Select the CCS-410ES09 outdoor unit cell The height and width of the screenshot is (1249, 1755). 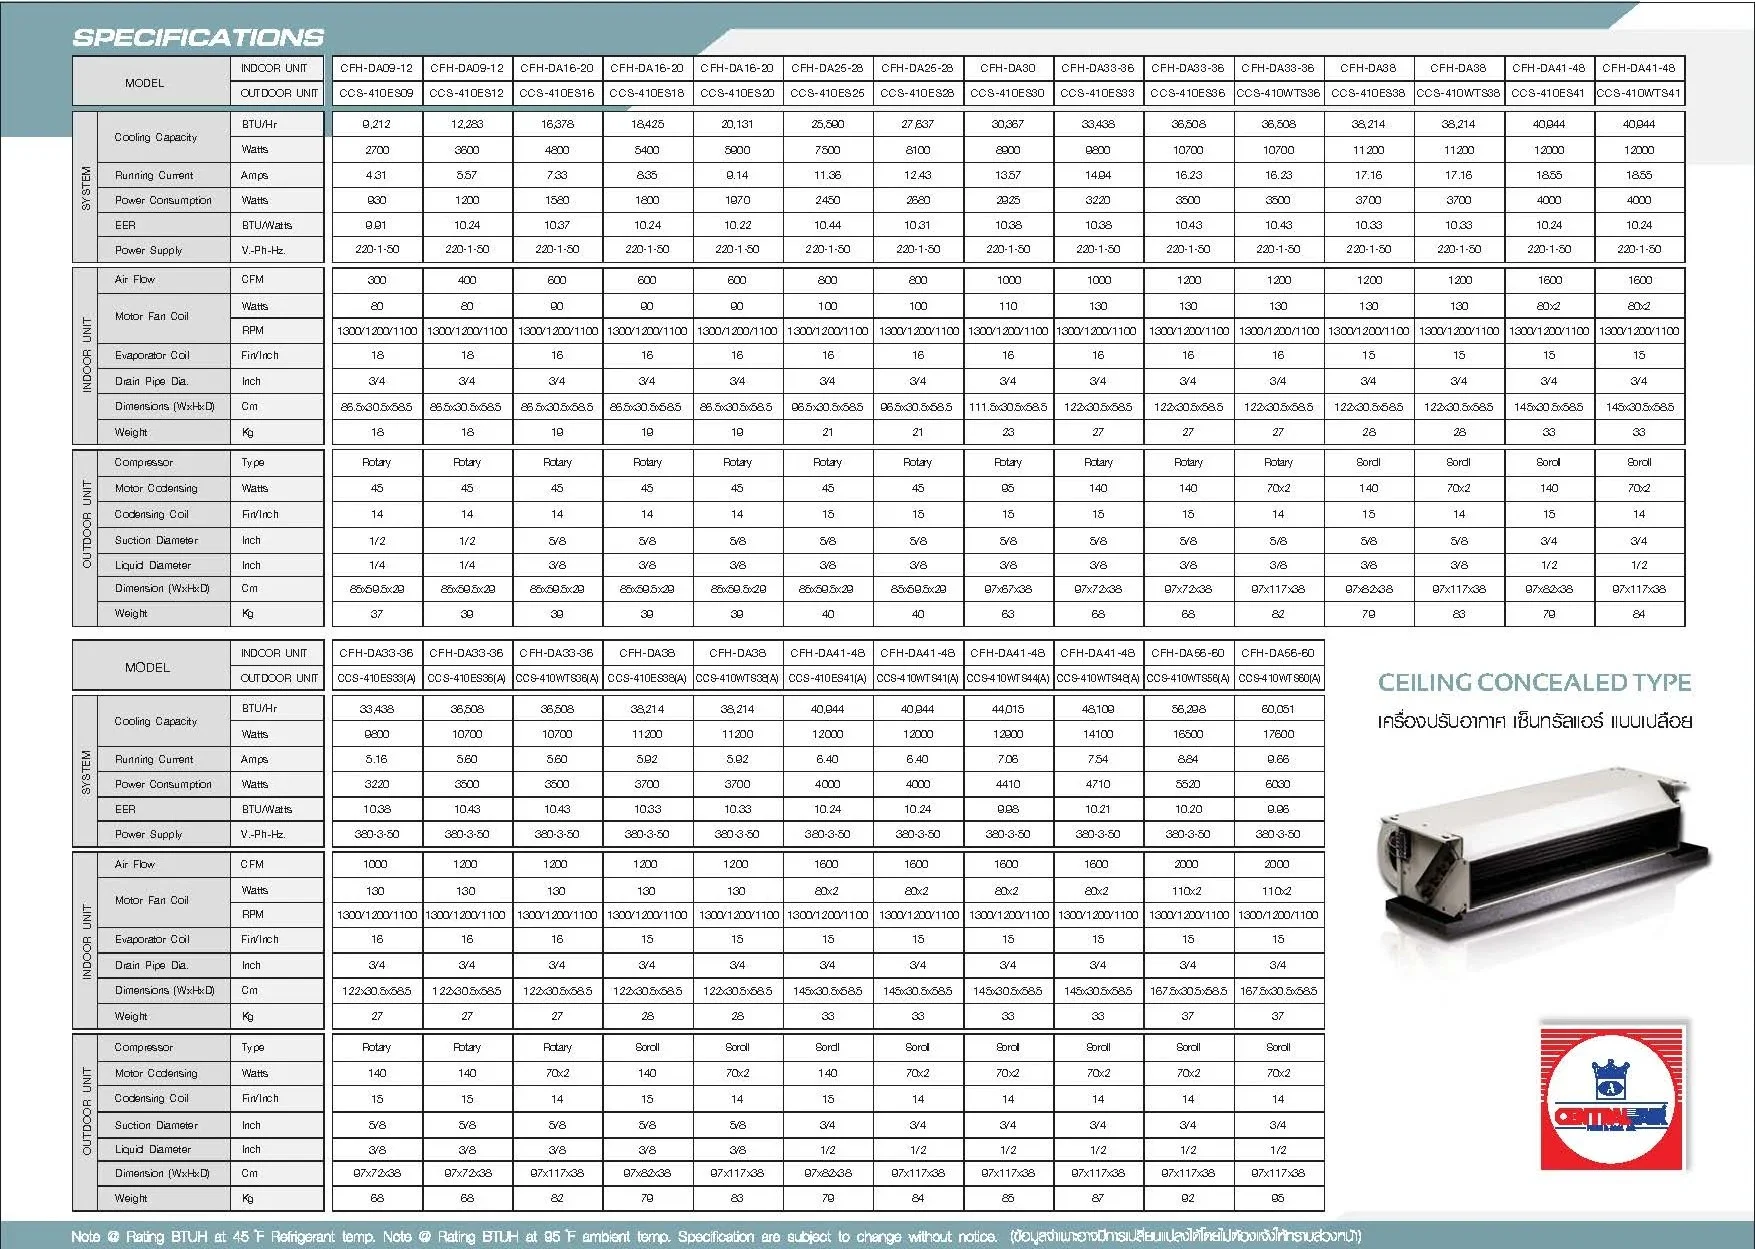[376, 93]
